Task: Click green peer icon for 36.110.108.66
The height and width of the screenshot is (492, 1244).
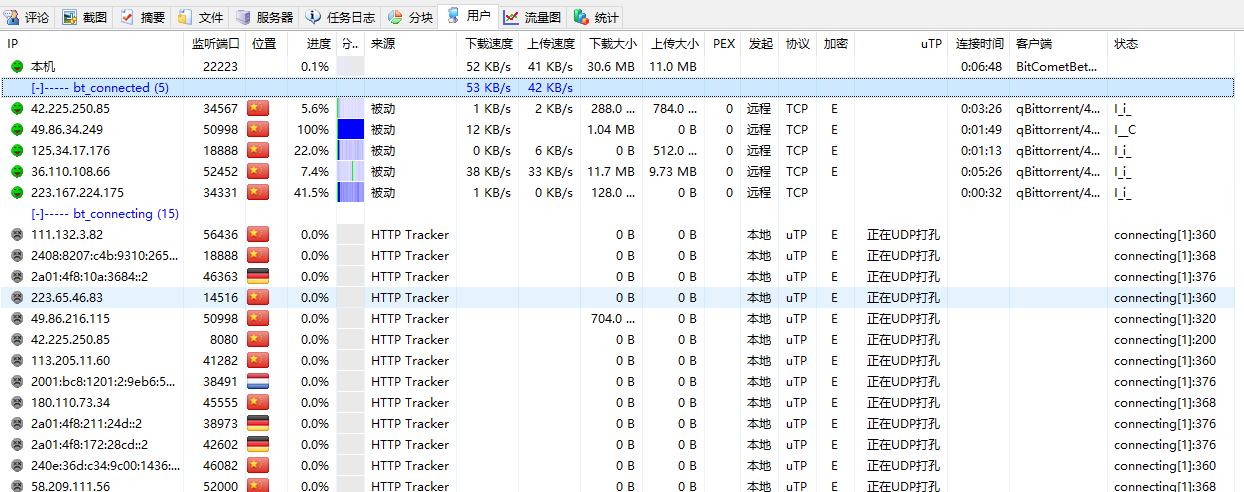Action: [x=17, y=171]
